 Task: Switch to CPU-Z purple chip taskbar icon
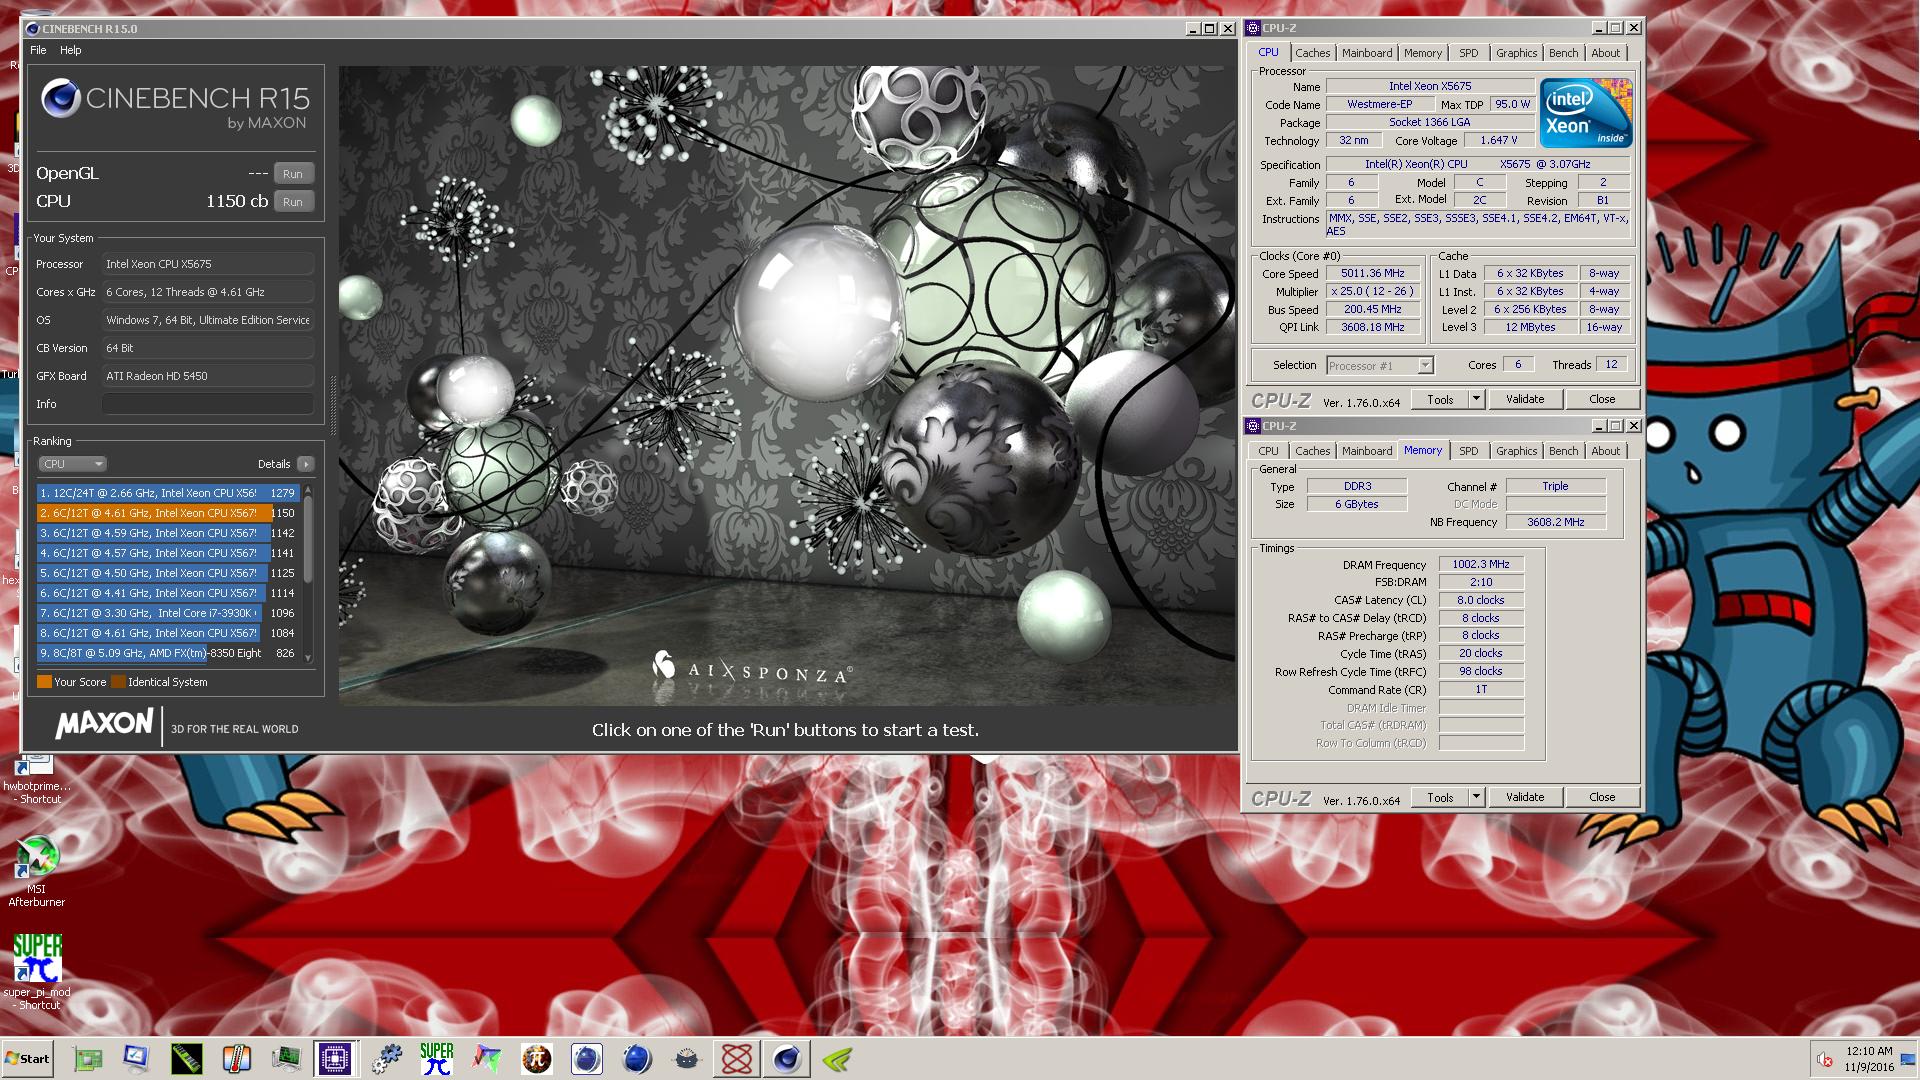click(x=335, y=1059)
